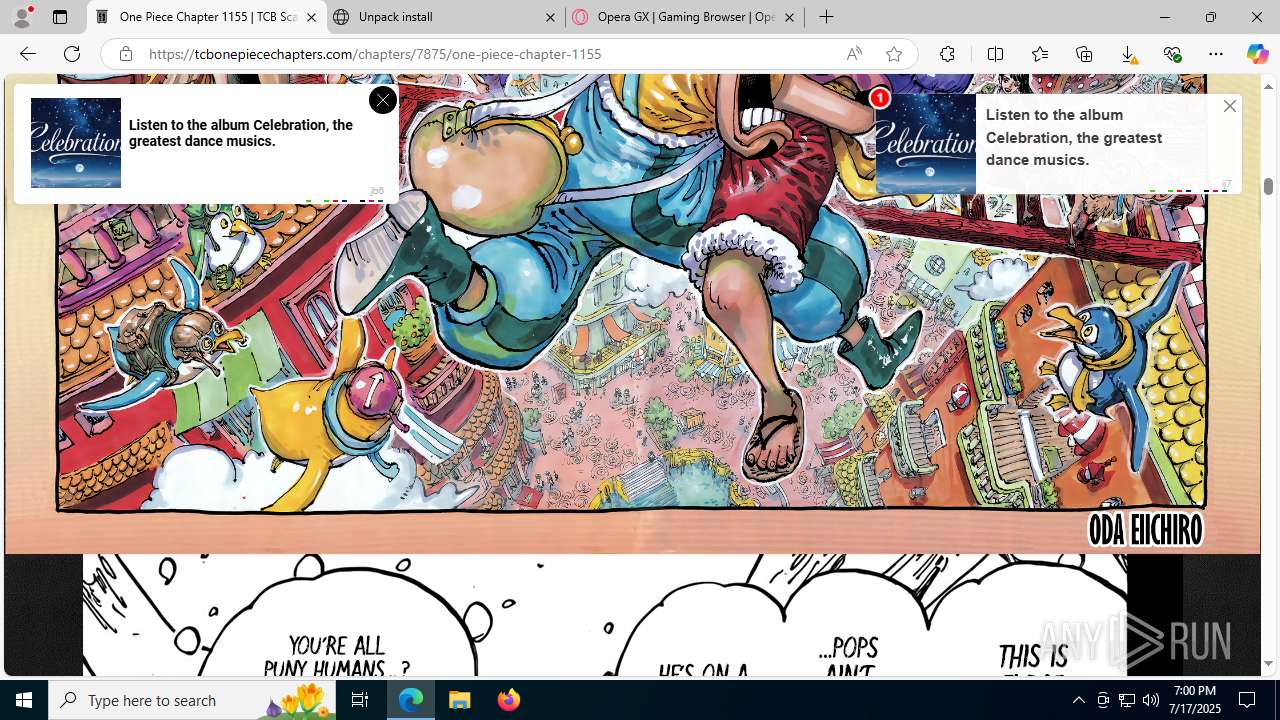
Task: Show hidden system tray icons
Action: point(1078,700)
